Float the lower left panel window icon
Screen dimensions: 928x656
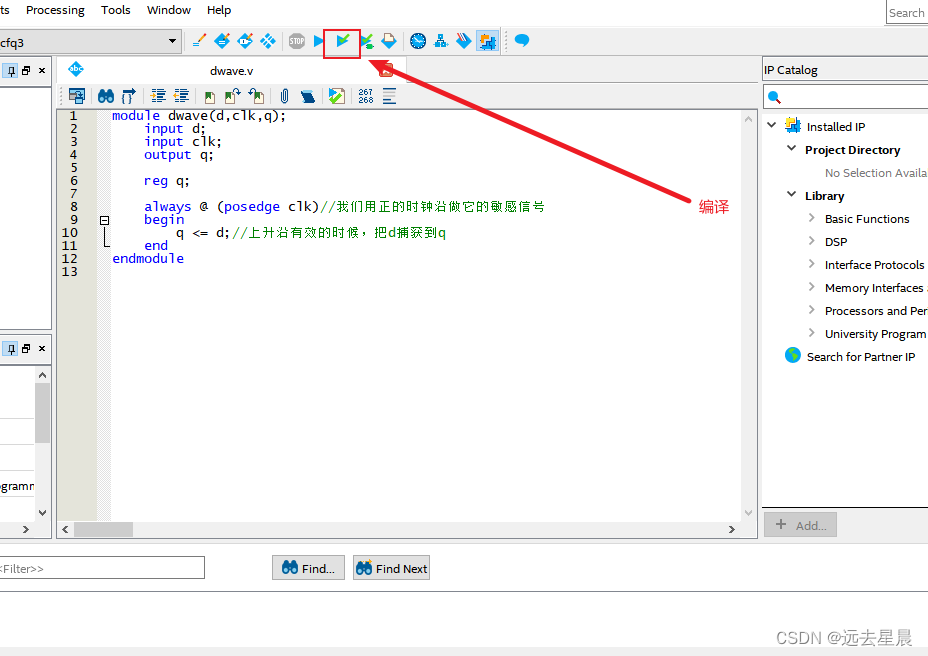pos(26,349)
